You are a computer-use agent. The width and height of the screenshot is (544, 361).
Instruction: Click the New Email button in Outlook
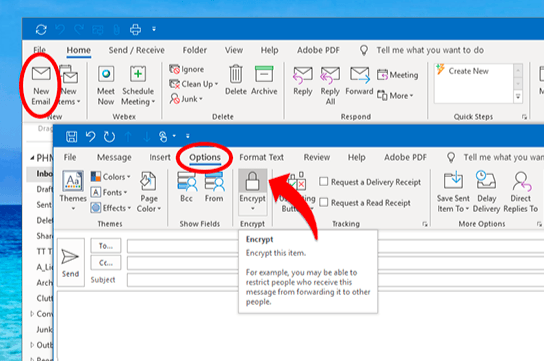pyautogui.click(x=41, y=85)
